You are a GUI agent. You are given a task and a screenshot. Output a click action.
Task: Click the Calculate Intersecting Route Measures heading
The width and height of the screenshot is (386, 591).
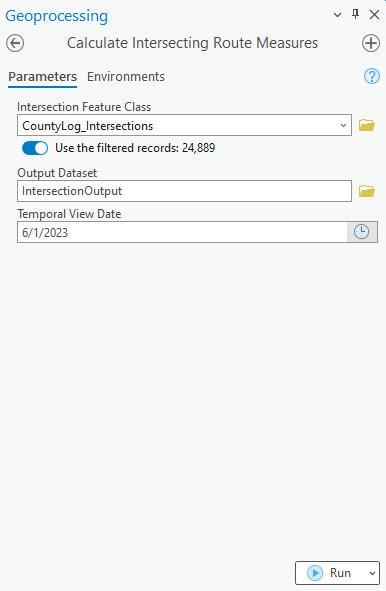pyautogui.click(x=193, y=43)
